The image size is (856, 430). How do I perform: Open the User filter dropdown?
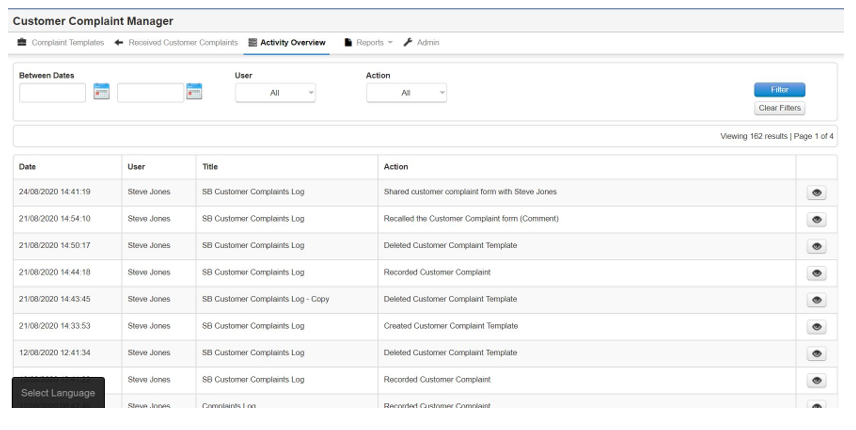(275, 93)
